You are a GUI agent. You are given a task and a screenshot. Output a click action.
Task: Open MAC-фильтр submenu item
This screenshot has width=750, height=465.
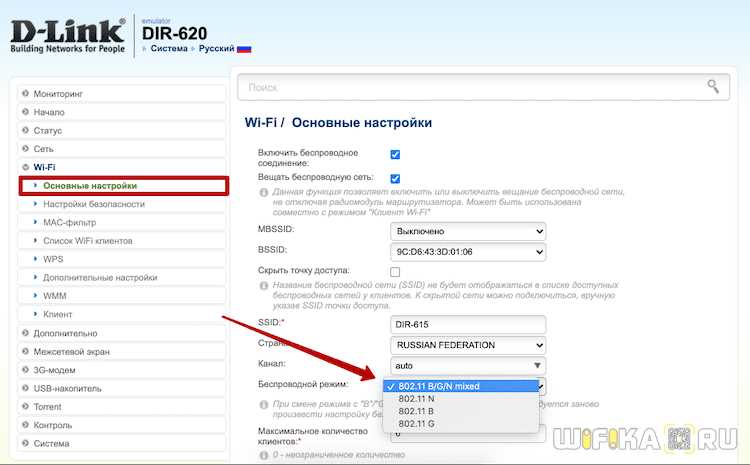(x=122, y=222)
